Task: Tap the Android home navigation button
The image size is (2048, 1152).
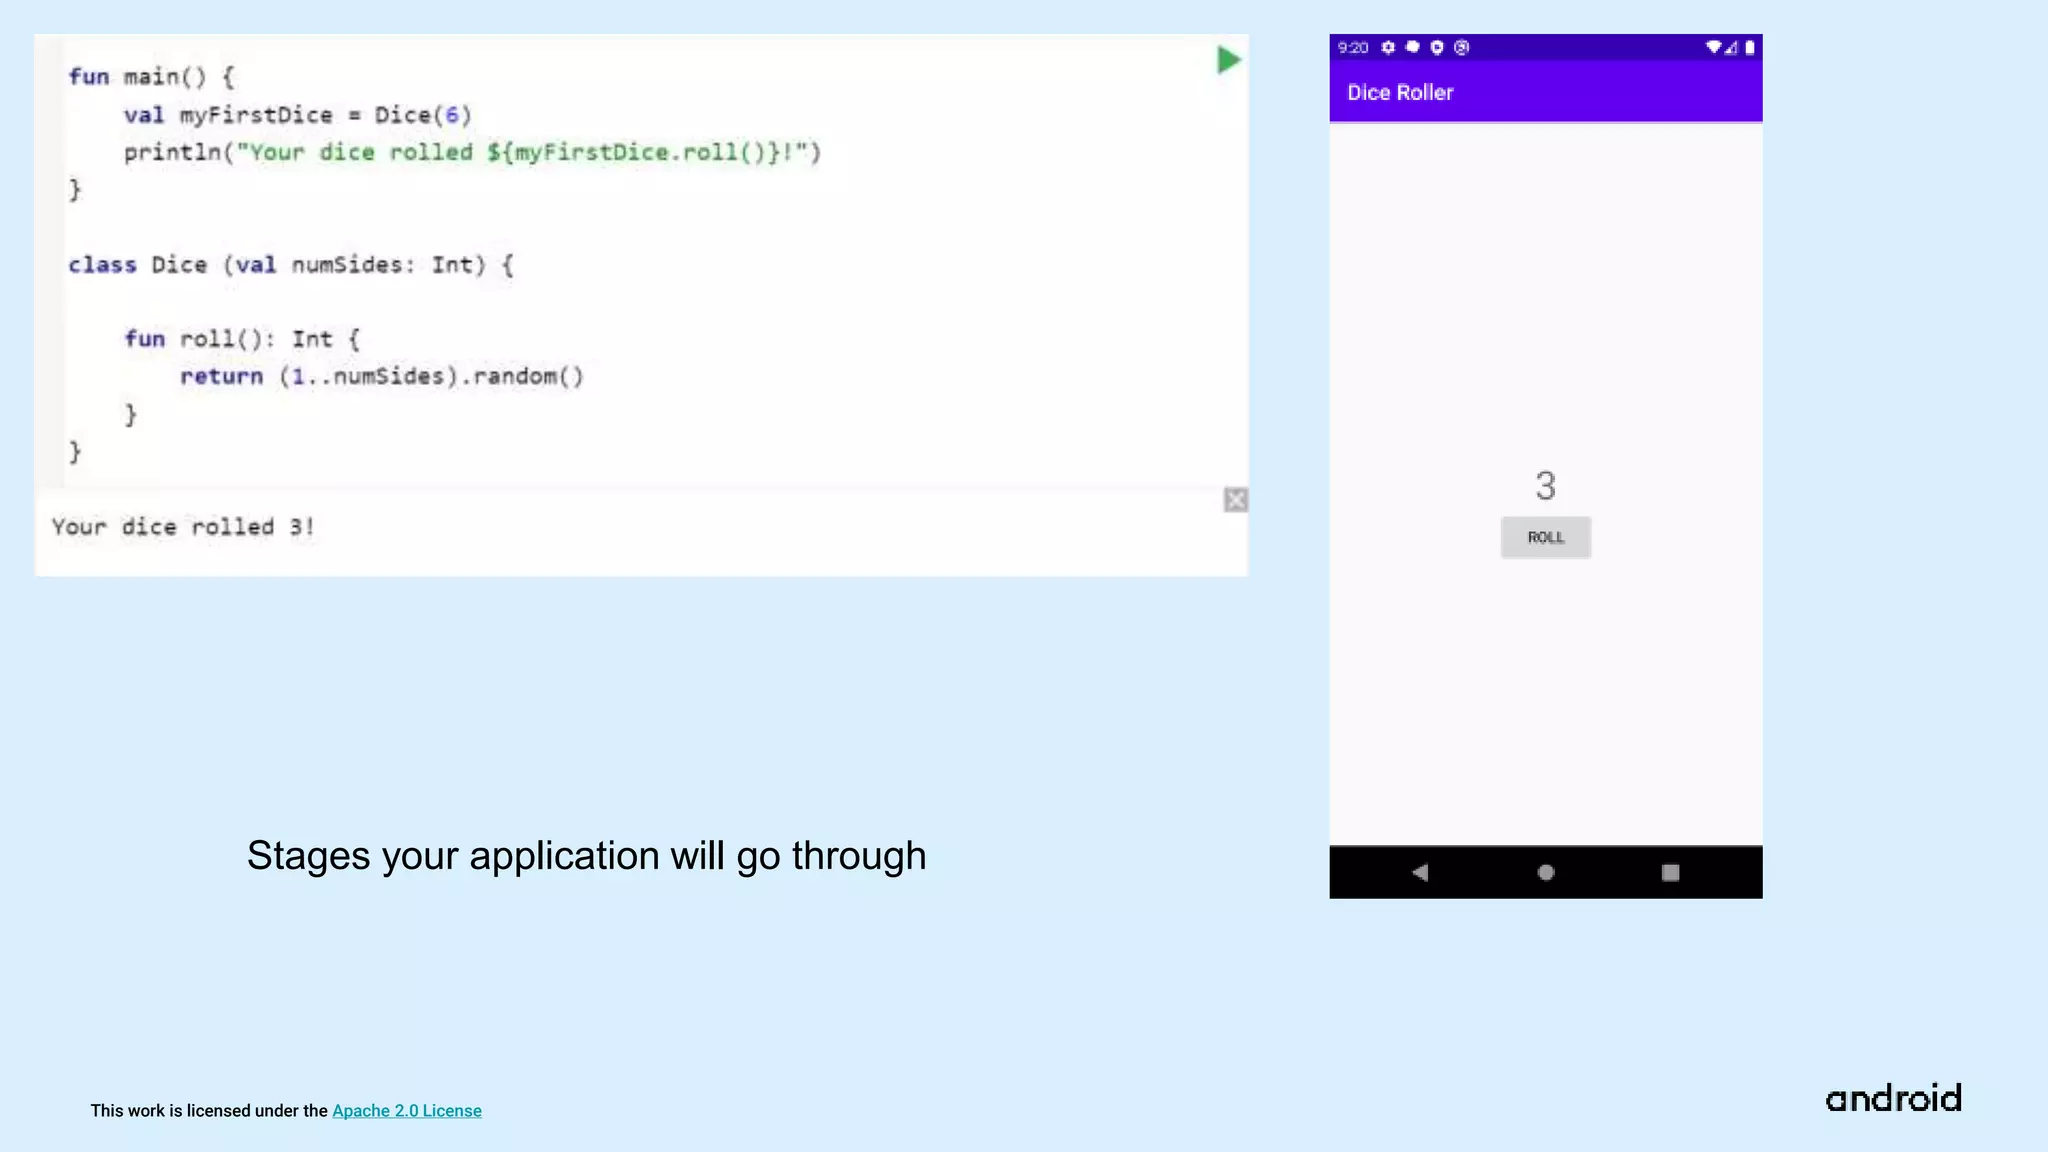Action: click(1545, 872)
